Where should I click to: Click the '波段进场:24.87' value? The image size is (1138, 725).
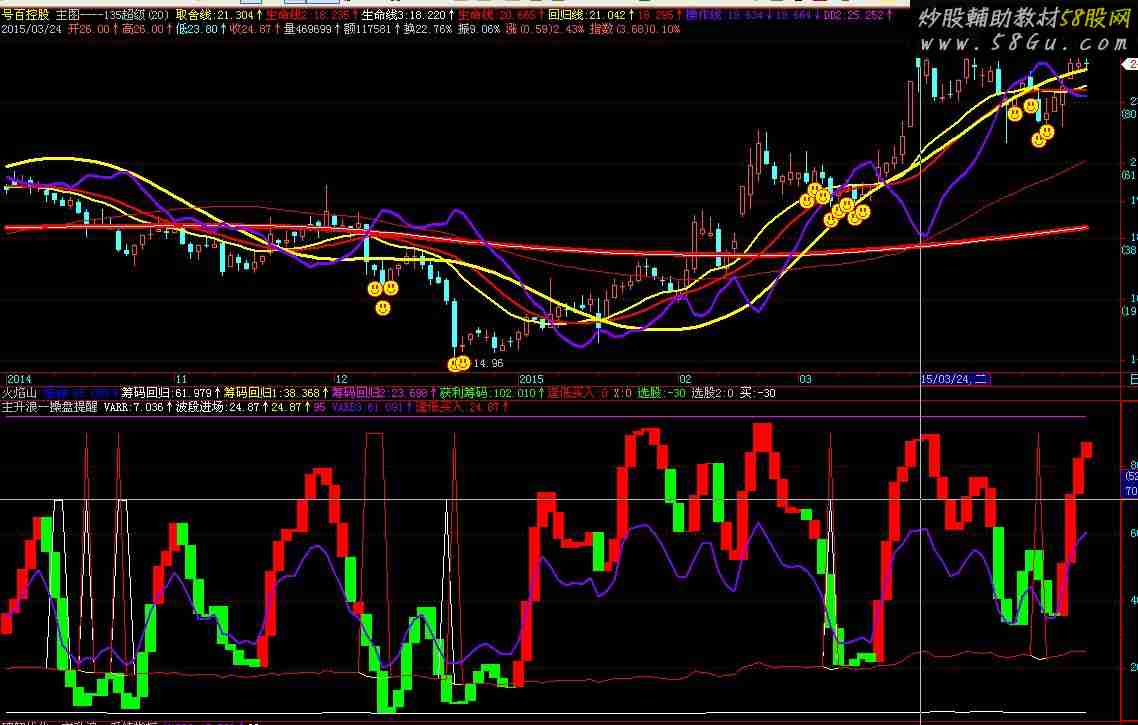point(218,406)
